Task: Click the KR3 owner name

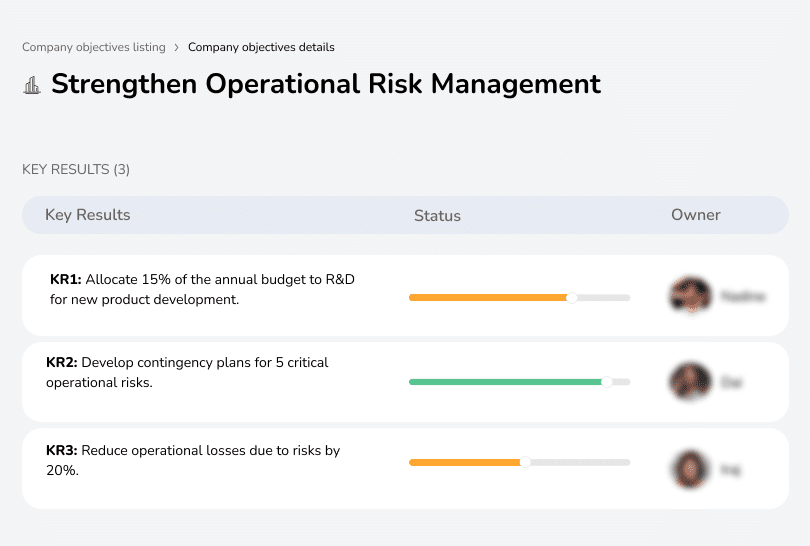Action: (730, 470)
